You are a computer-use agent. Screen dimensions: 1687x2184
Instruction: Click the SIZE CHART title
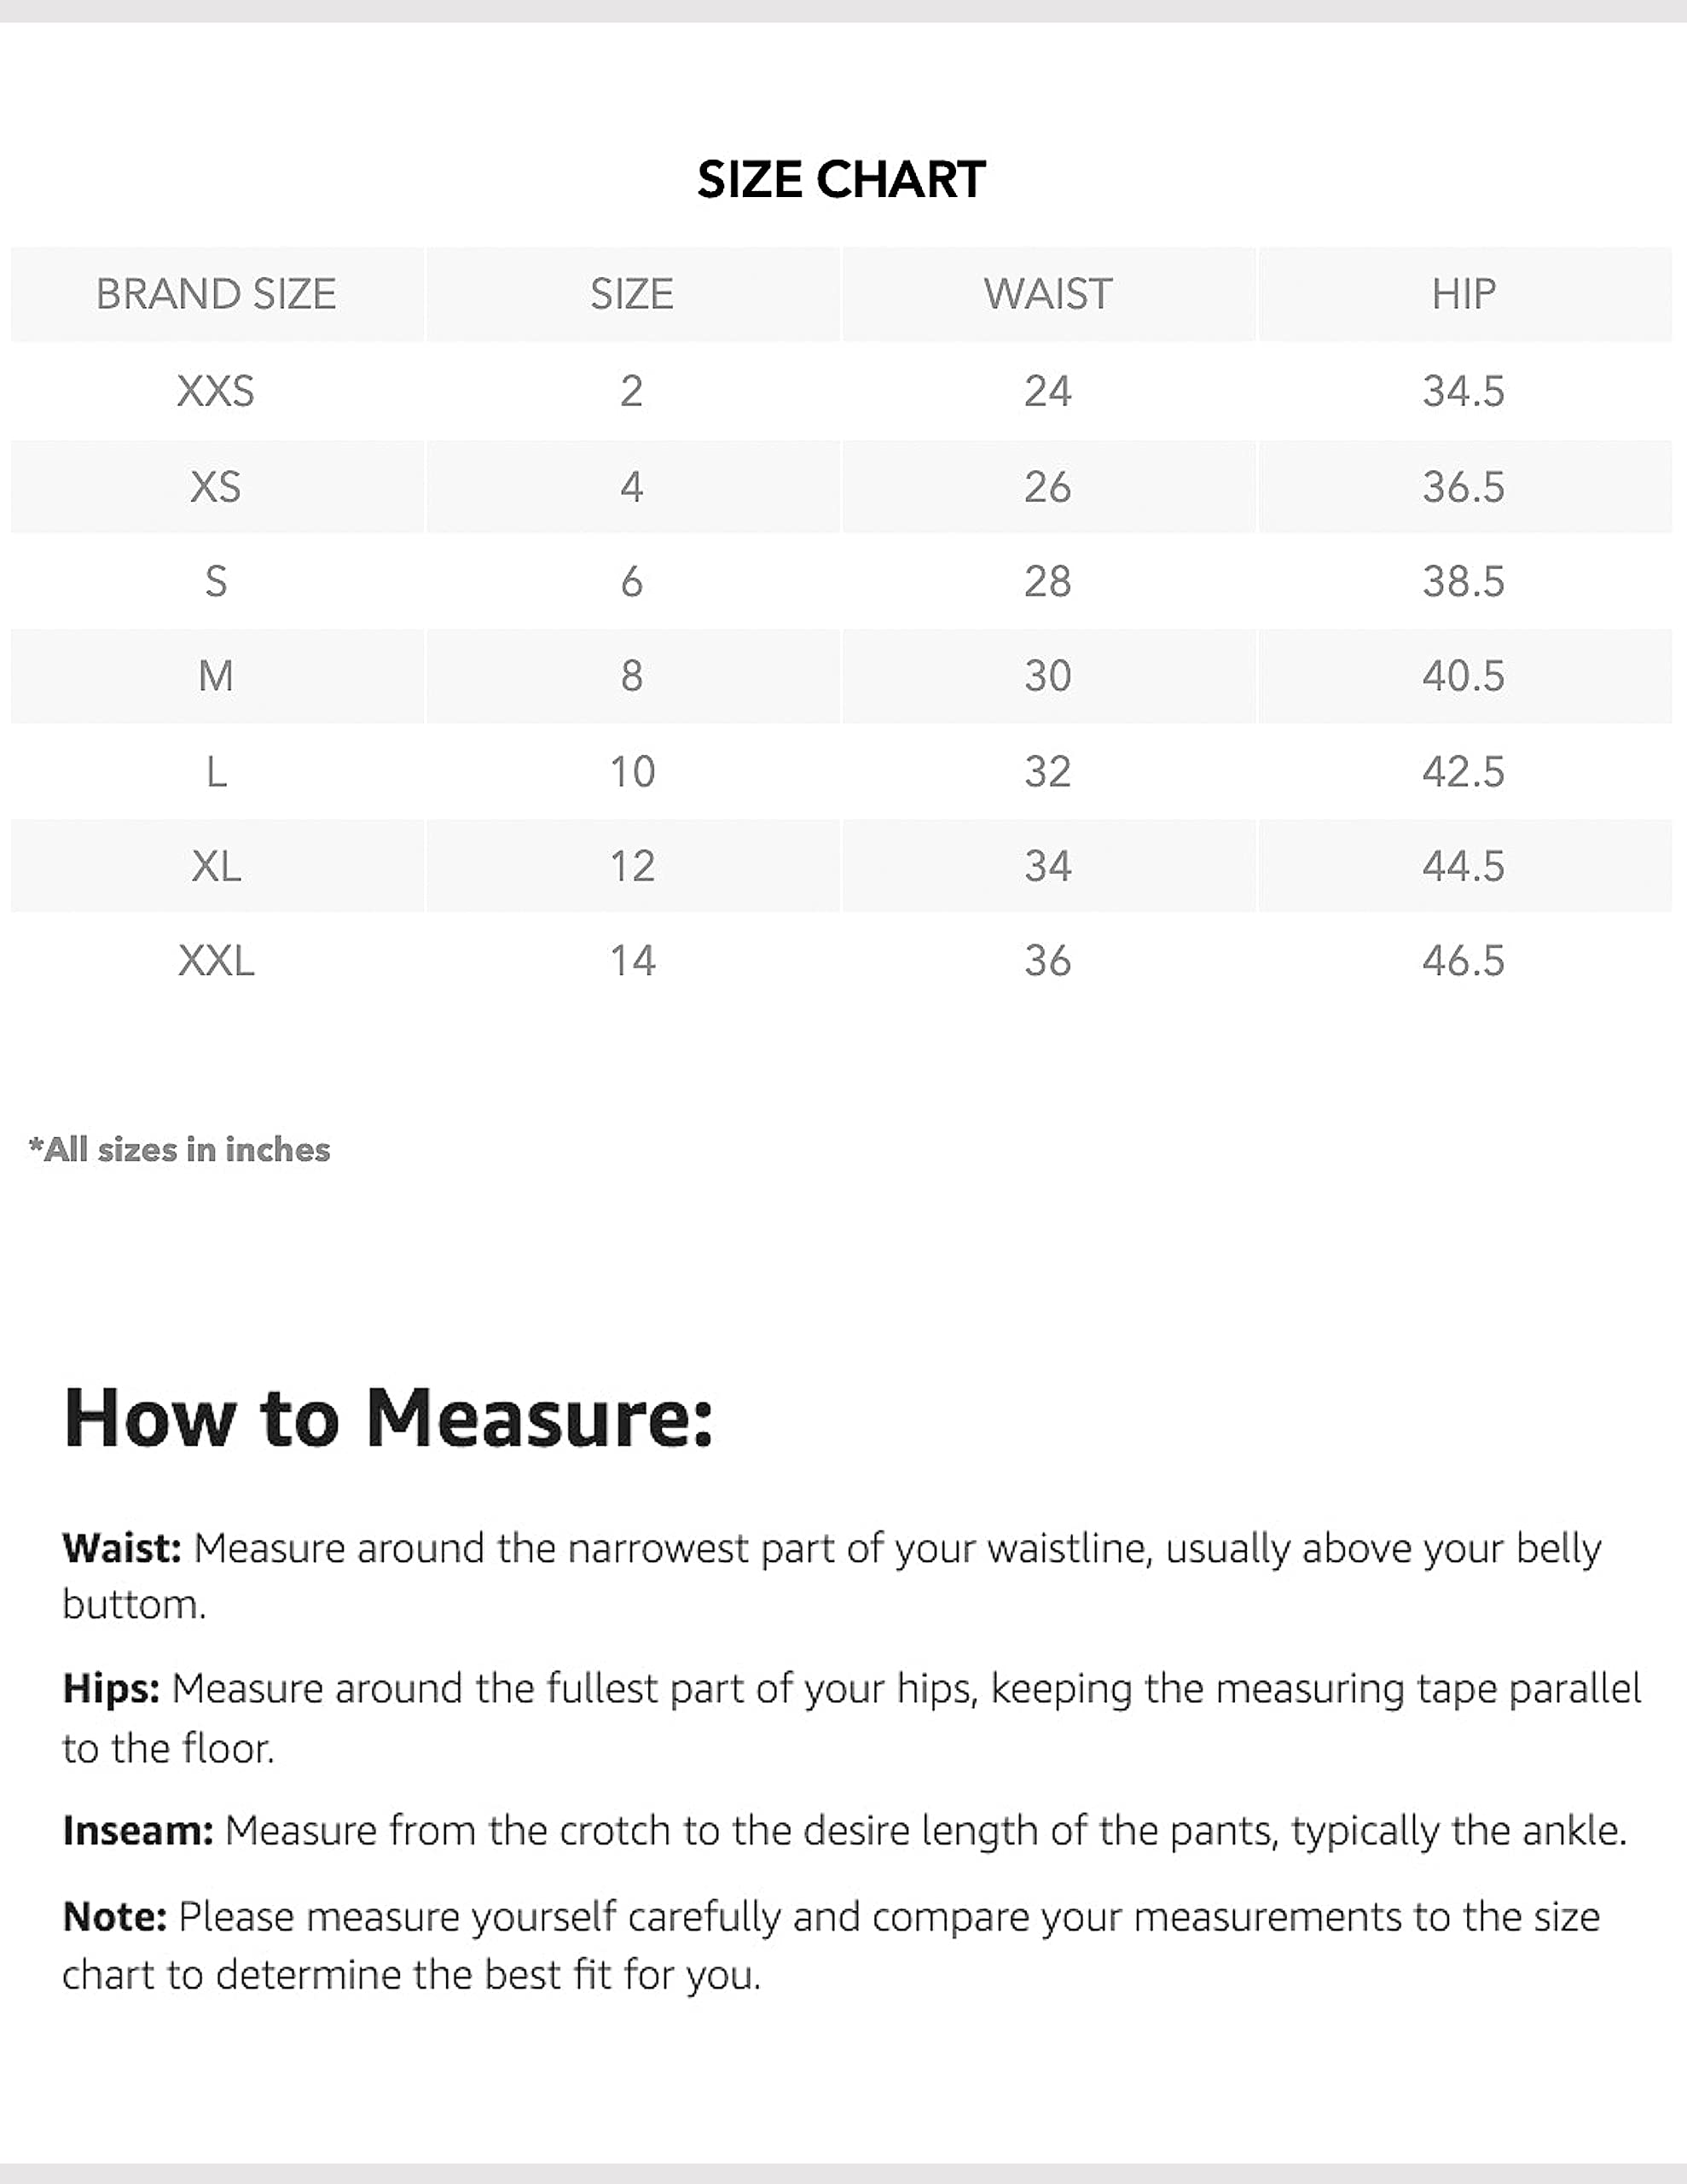pyautogui.click(x=841, y=180)
